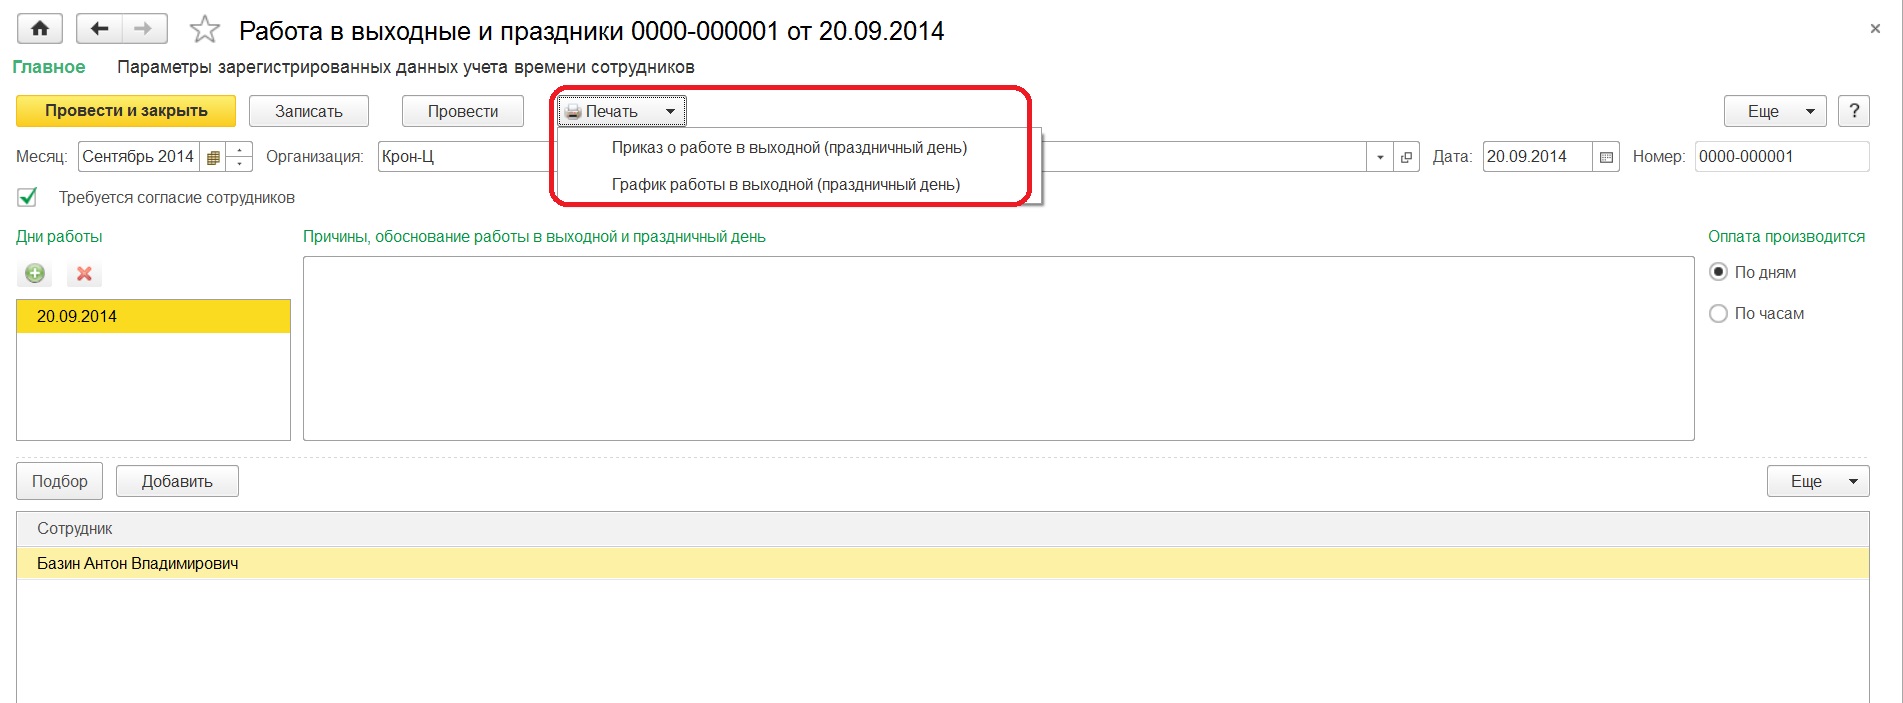Click the 'Добавить' employee button

click(177, 481)
